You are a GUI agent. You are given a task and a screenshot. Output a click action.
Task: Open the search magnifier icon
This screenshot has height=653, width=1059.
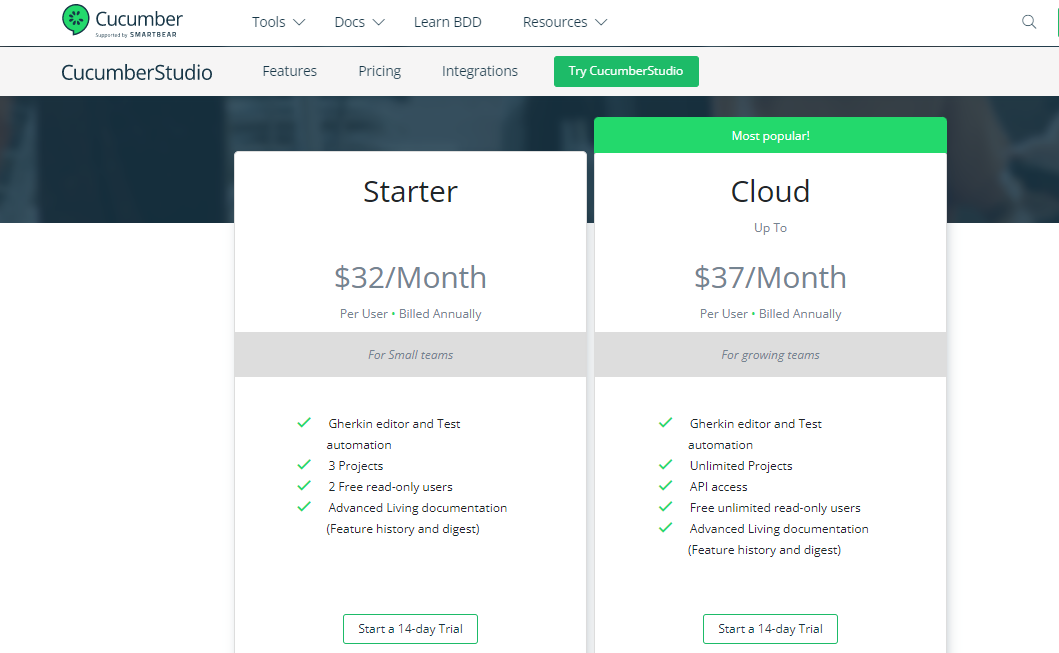pyautogui.click(x=1029, y=22)
